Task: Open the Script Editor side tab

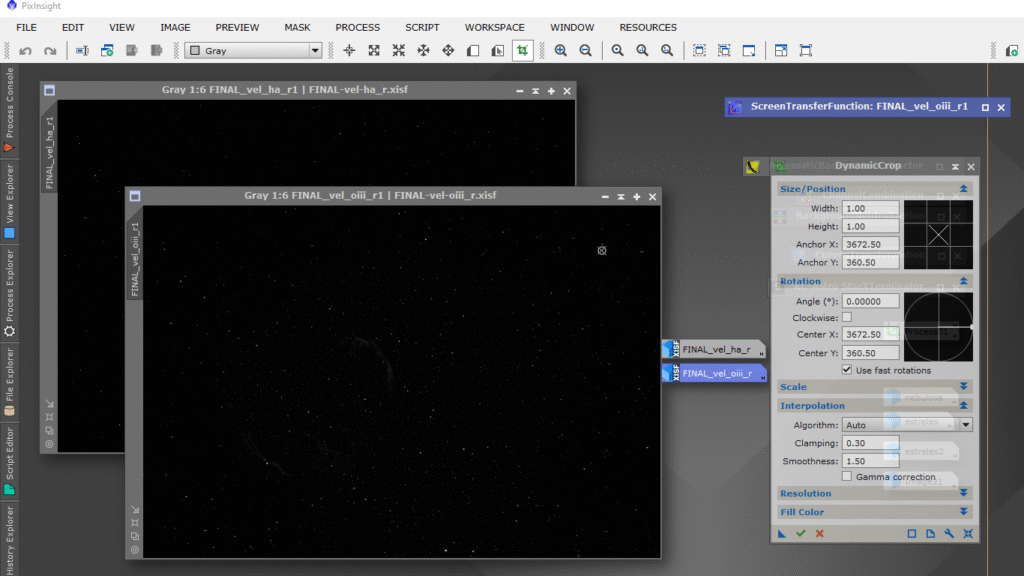Action: [x=9, y=460]
